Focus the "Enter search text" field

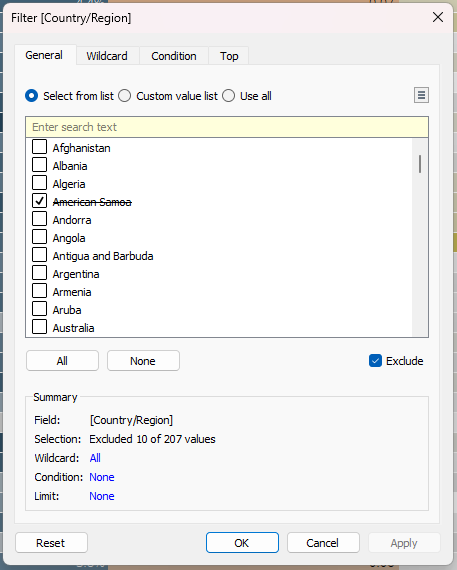227,127
